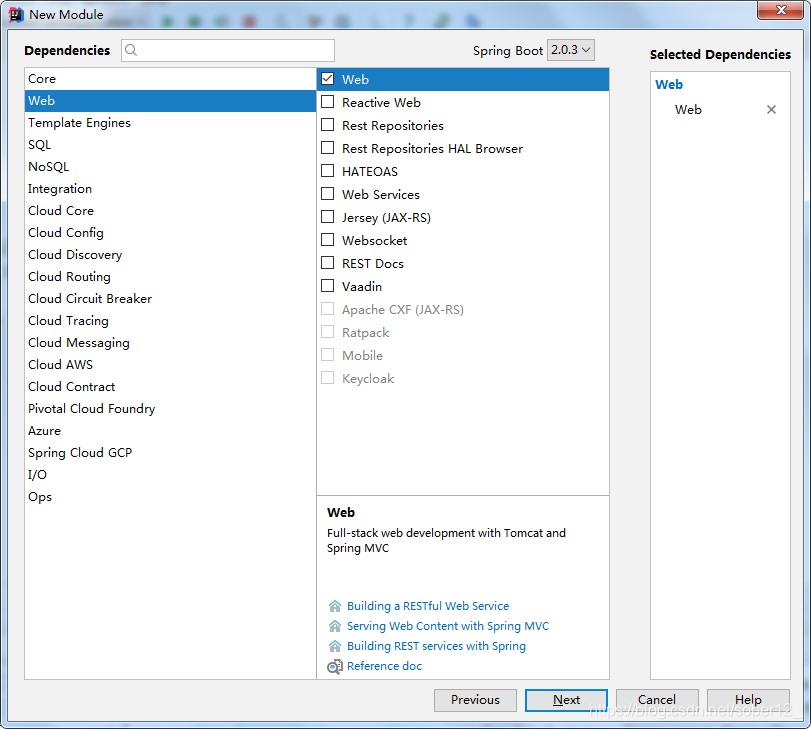The height and width of the screenshot is (729, 811).
Task: Click the house icon beside Serving Web Content
Action: pyautogui.click(x=335, y=626)
